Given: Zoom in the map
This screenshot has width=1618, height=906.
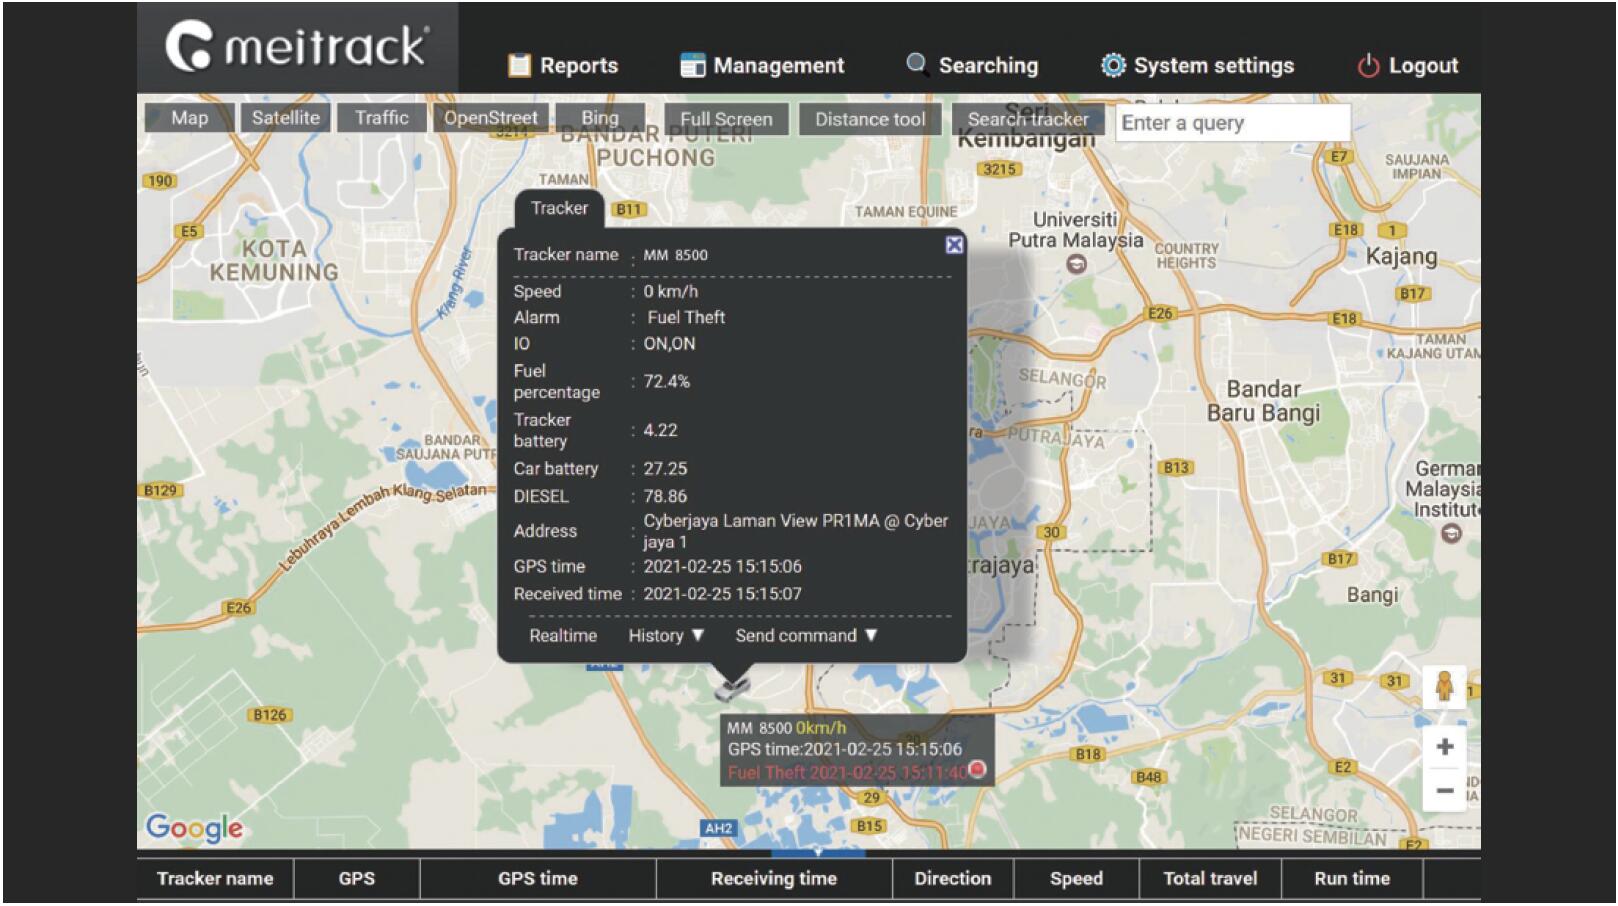Looking at the screenshot, I should pos(1444,747).
